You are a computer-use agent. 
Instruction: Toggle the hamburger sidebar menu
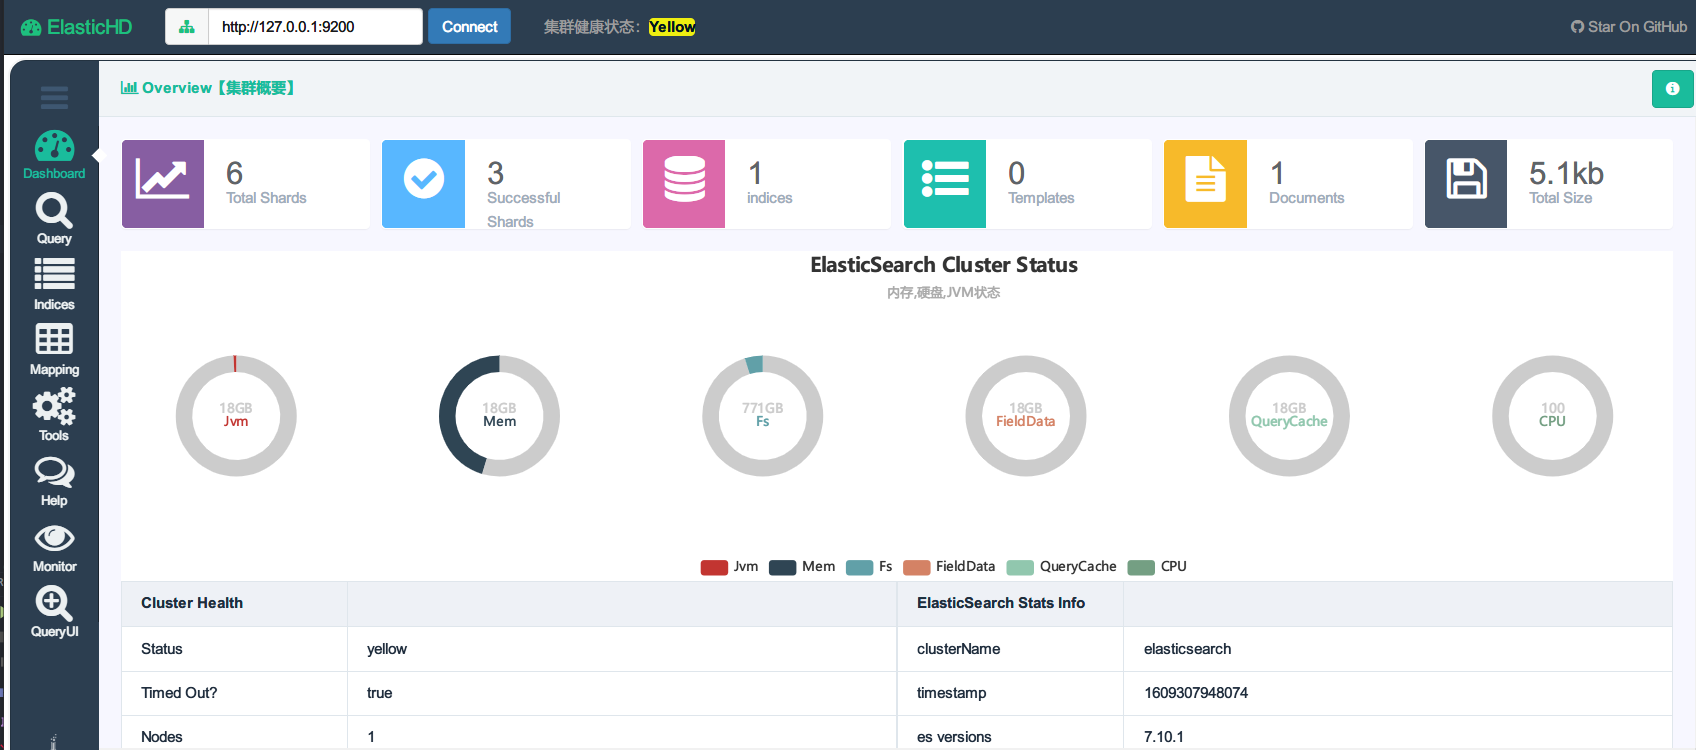pos(54,97)
